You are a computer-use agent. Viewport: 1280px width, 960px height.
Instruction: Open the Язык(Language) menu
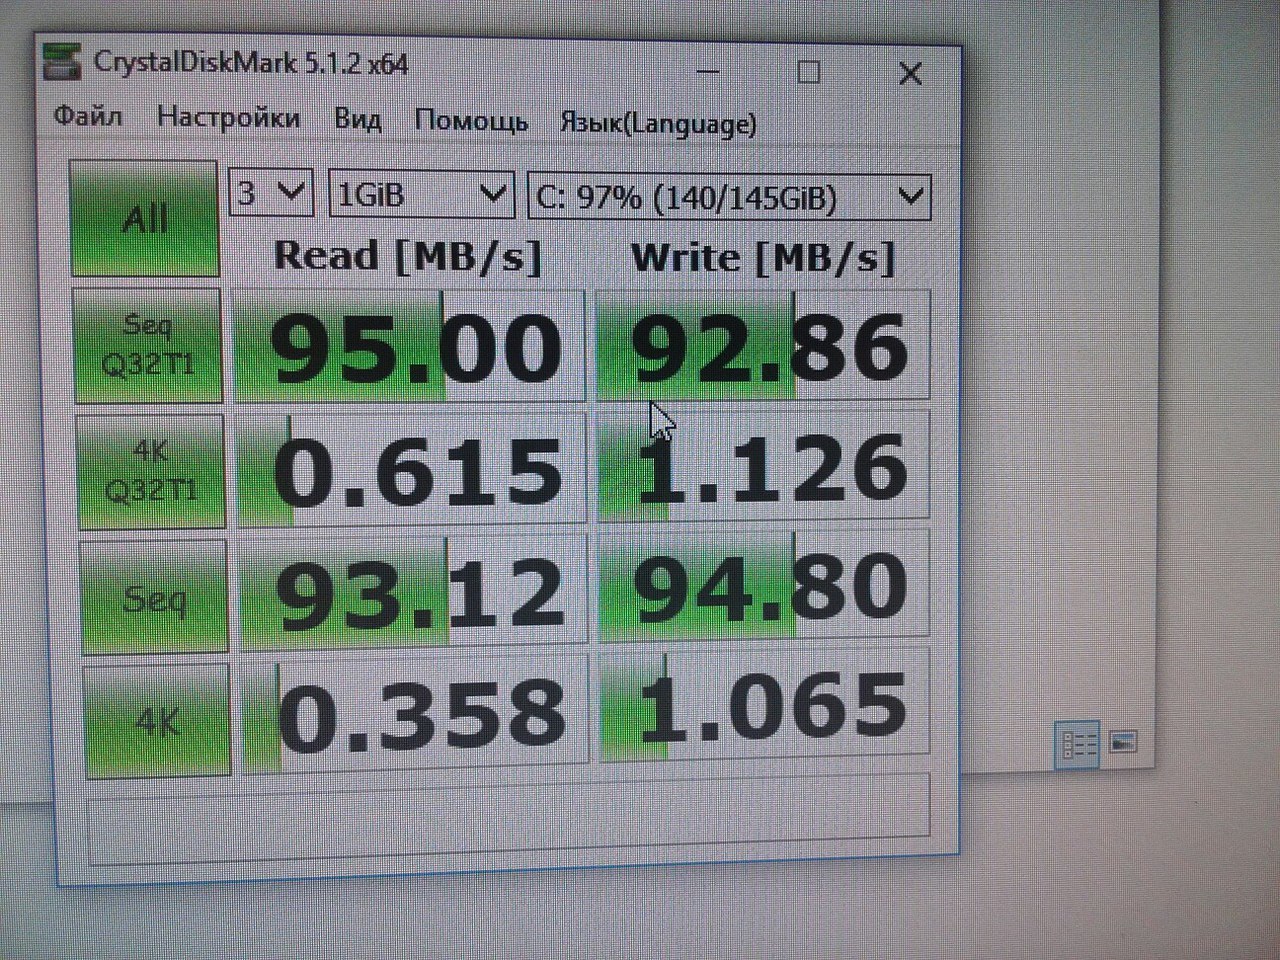[658, 123]
